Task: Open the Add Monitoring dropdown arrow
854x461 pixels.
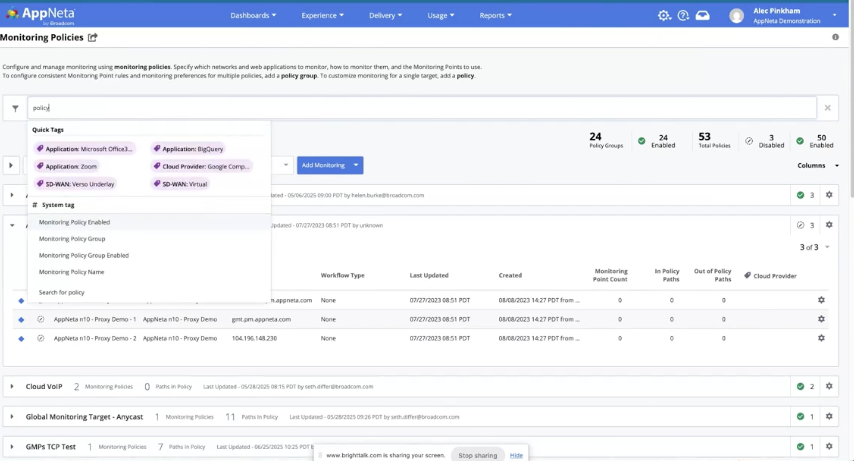Action: point(356,165)
